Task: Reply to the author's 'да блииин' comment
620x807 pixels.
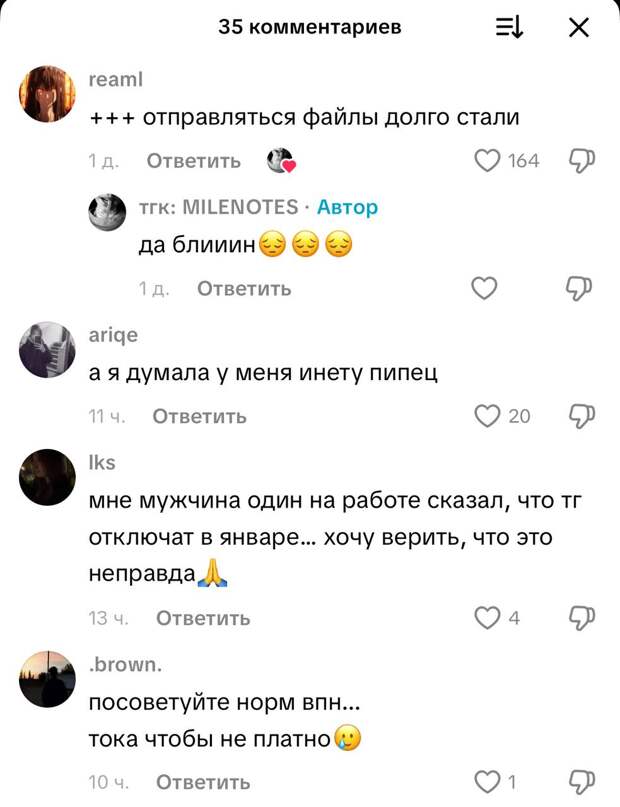Action: pos(244,289)
